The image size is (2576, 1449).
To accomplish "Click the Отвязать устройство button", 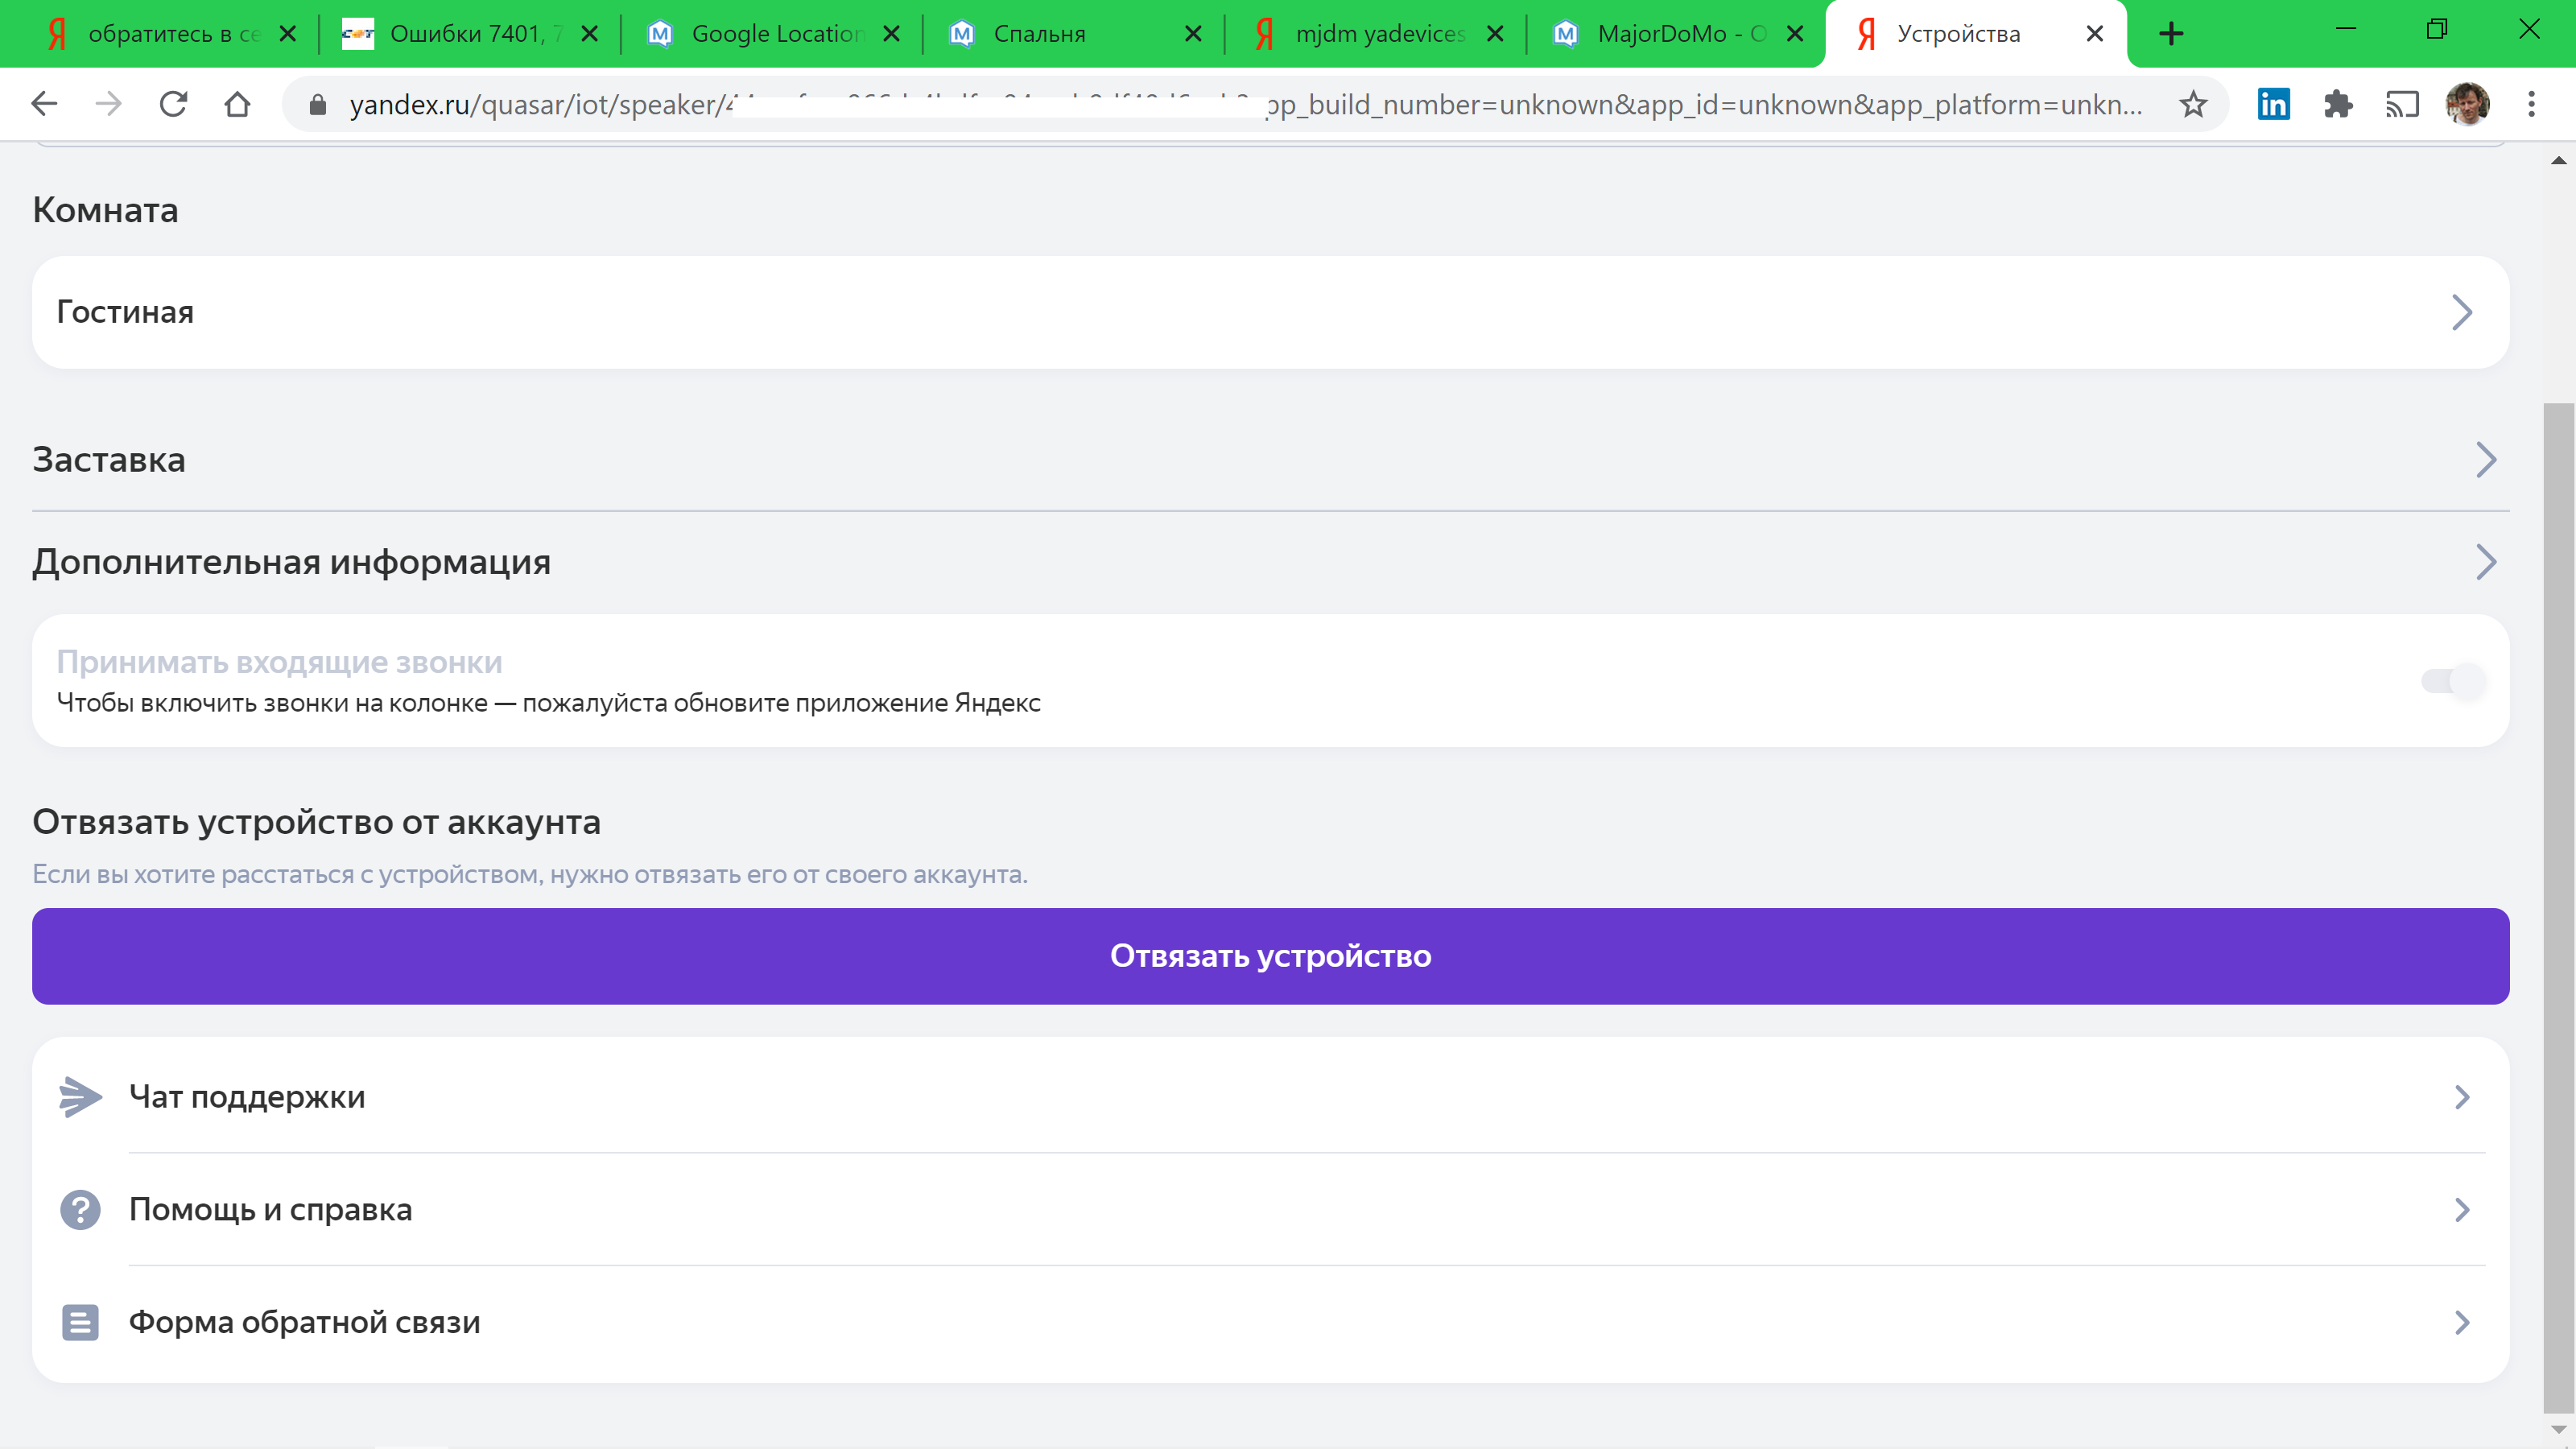I will click(x=1271, y=955).
